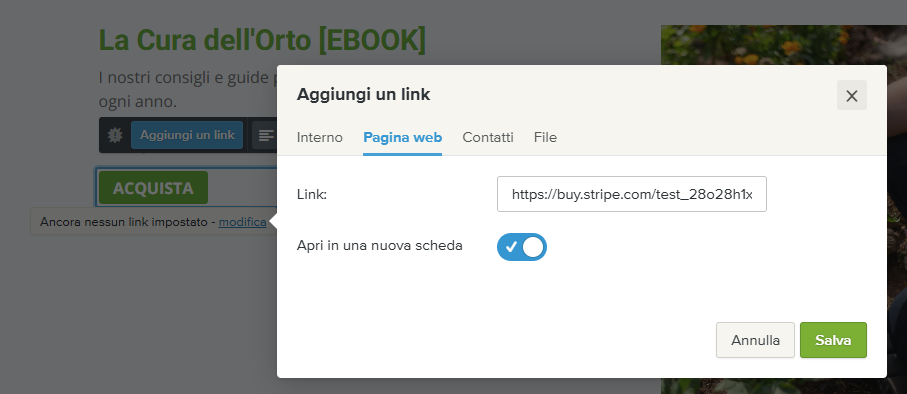This screenshot has height=394, width=907.
Task: Click Aggiungi un link toolbar button
Action: click(187, 135)
